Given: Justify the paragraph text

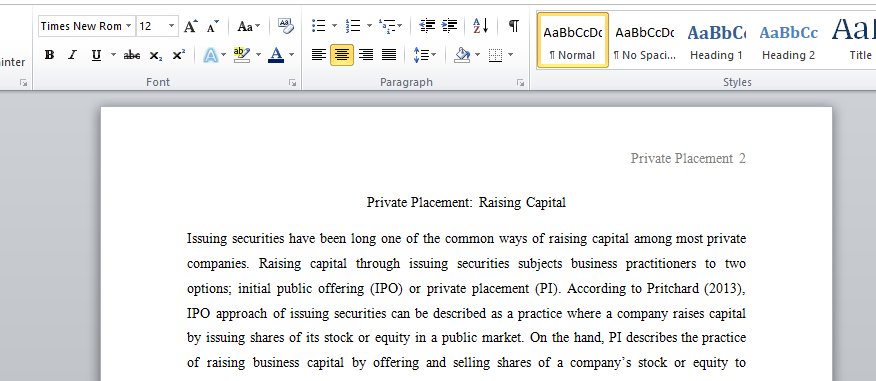Looking at the screenshot, I should click(389, 55).
